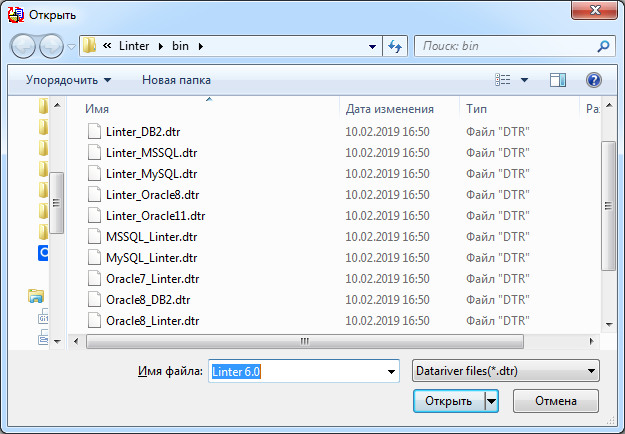Click the file list vertical scroll up arrow

pyautogui.click(x=609, y=105)
